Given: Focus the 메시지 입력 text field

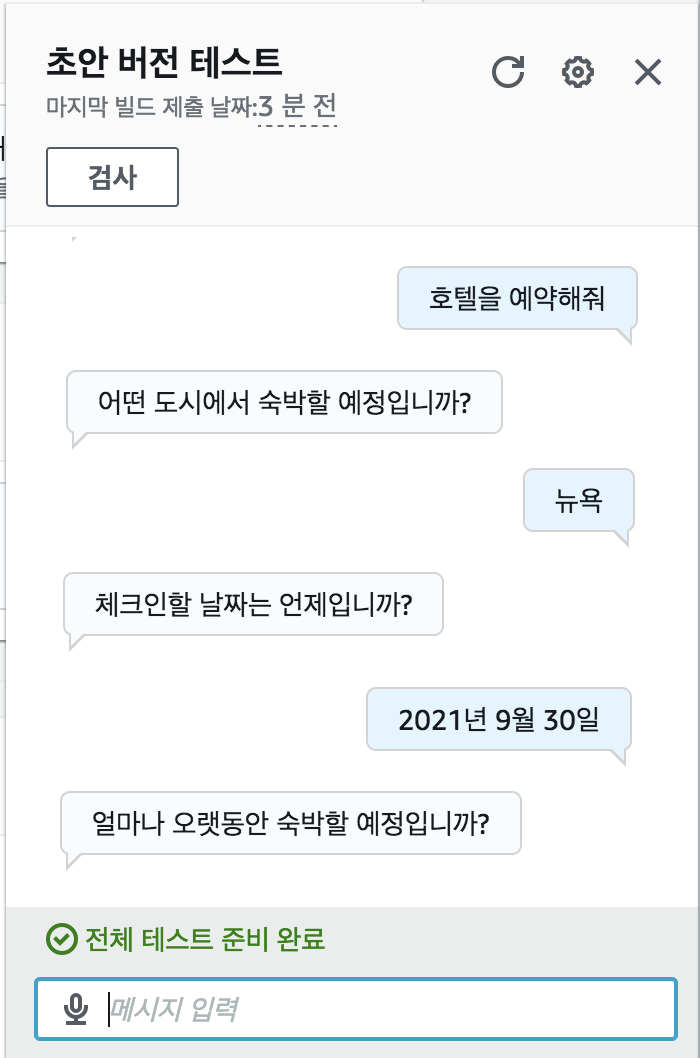Looking at the screenshot, I should point(356,1009).
